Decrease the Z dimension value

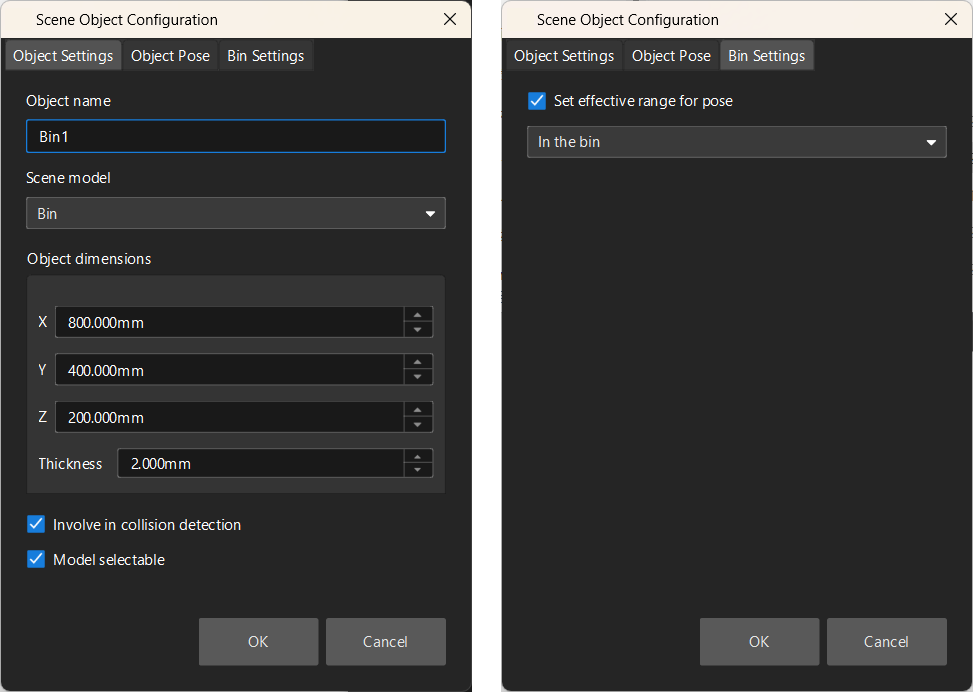pos(418,425)
